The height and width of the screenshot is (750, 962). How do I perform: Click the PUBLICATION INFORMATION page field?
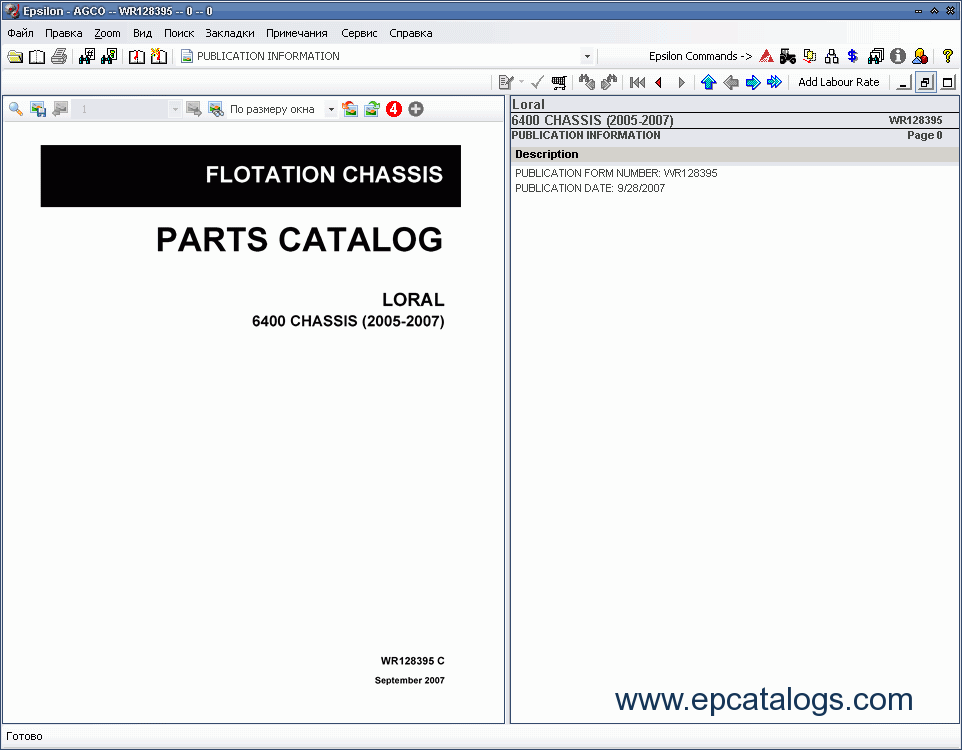point(387,56)
